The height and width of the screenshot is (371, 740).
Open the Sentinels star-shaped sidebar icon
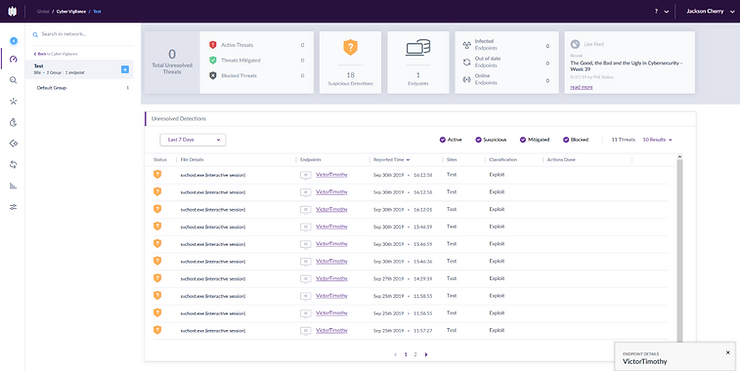coord(13,101)
